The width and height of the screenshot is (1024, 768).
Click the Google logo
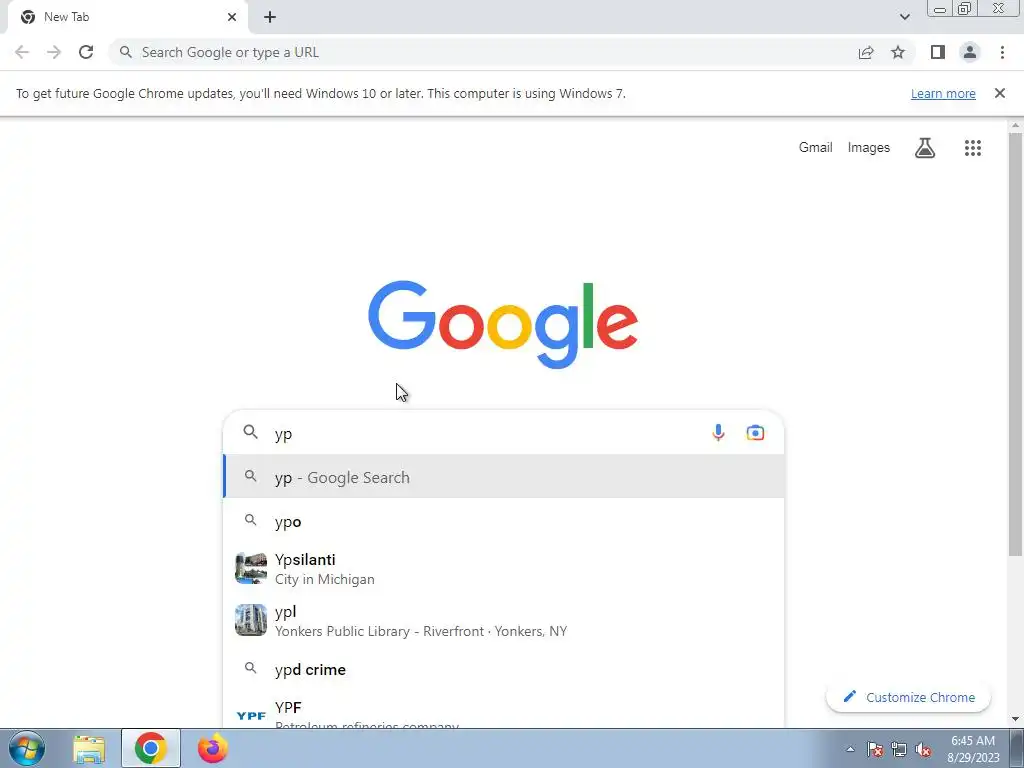503,325
